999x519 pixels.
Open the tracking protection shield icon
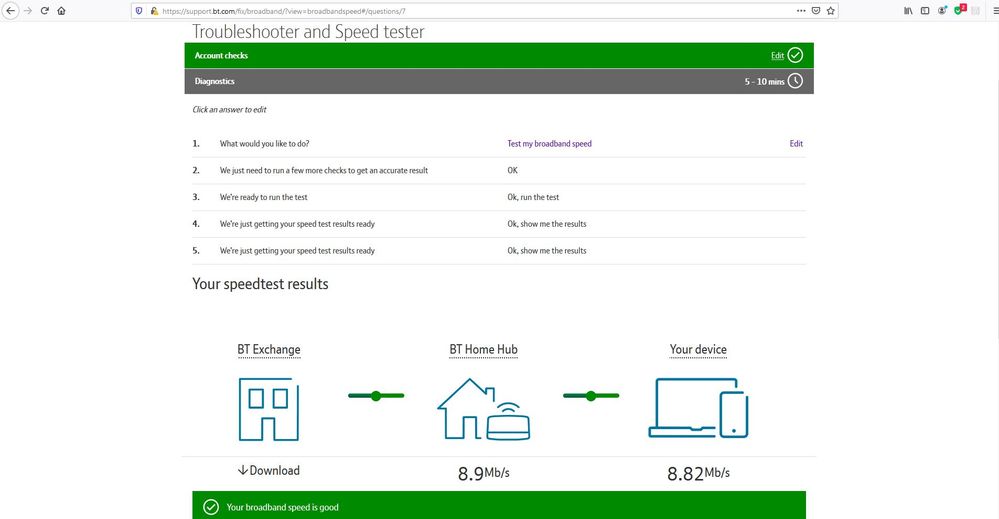[139, 10]
